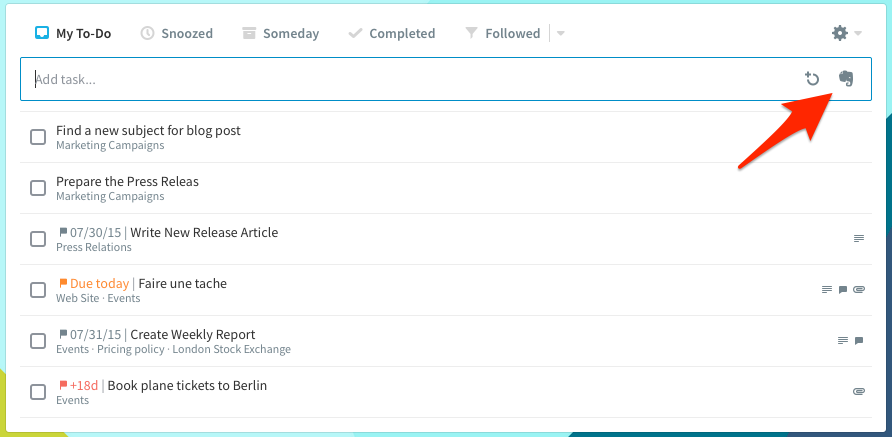This screenshot has height=437, width=892.
Task: Click comment icon on Create Weekly Report
Action: 859,341
